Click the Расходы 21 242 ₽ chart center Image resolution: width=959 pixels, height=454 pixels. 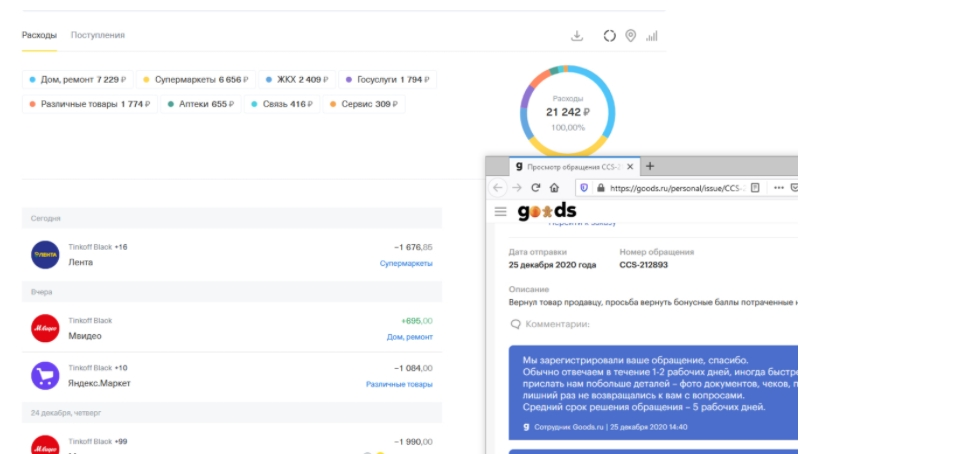point(568,113)
